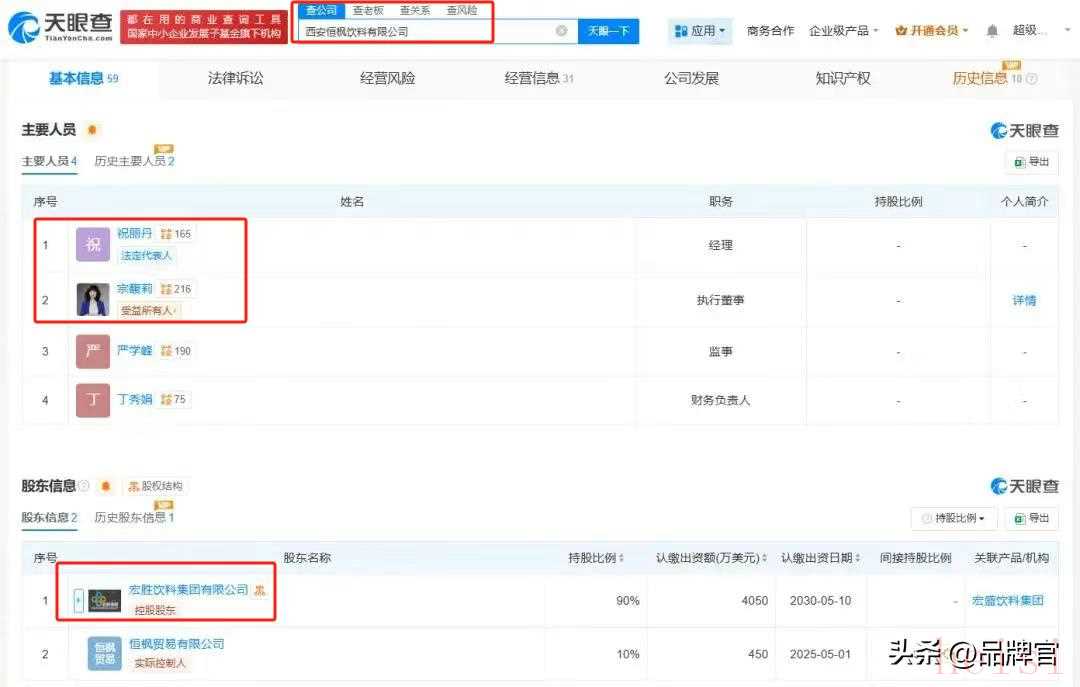Click the 天眼一下 search button

[x=608, y=31]
